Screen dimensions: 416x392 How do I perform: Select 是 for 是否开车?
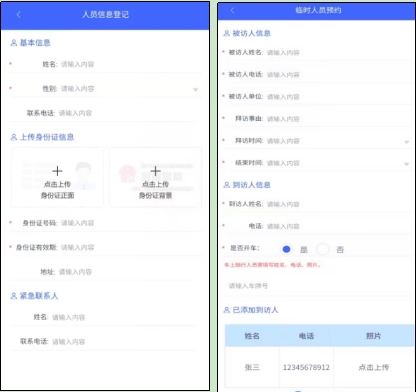[x=286, y=249]
